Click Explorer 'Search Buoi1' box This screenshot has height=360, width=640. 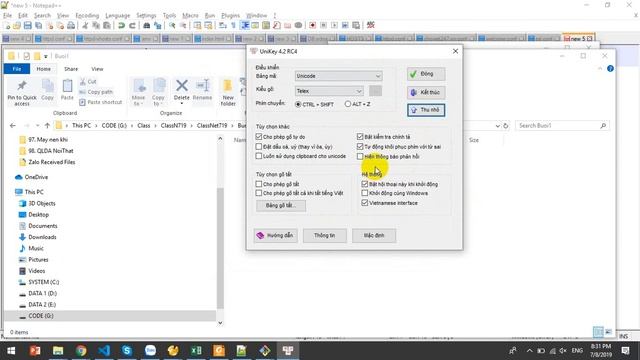click(562, 126)
